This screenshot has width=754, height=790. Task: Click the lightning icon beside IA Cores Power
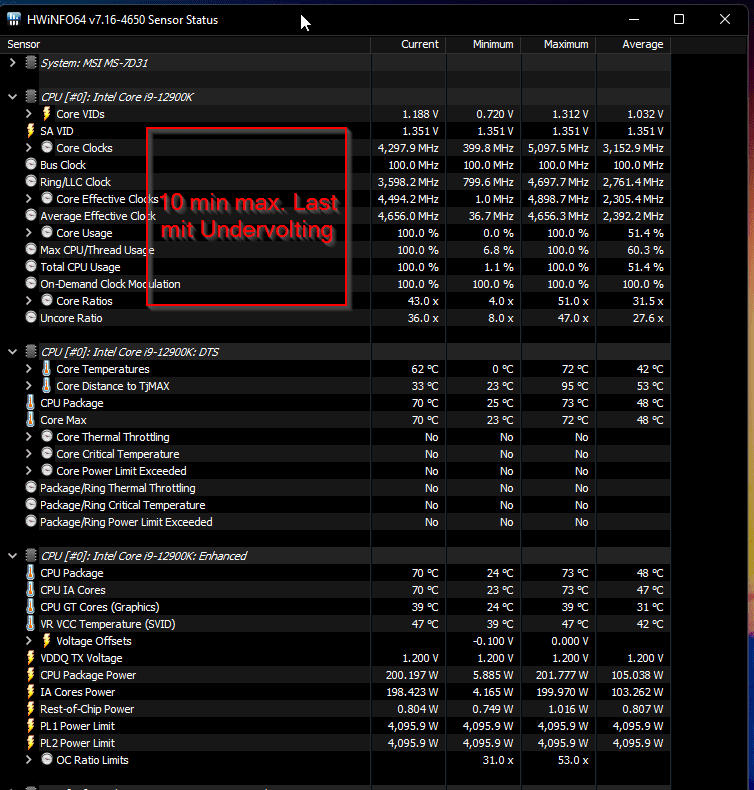point(31,692)
